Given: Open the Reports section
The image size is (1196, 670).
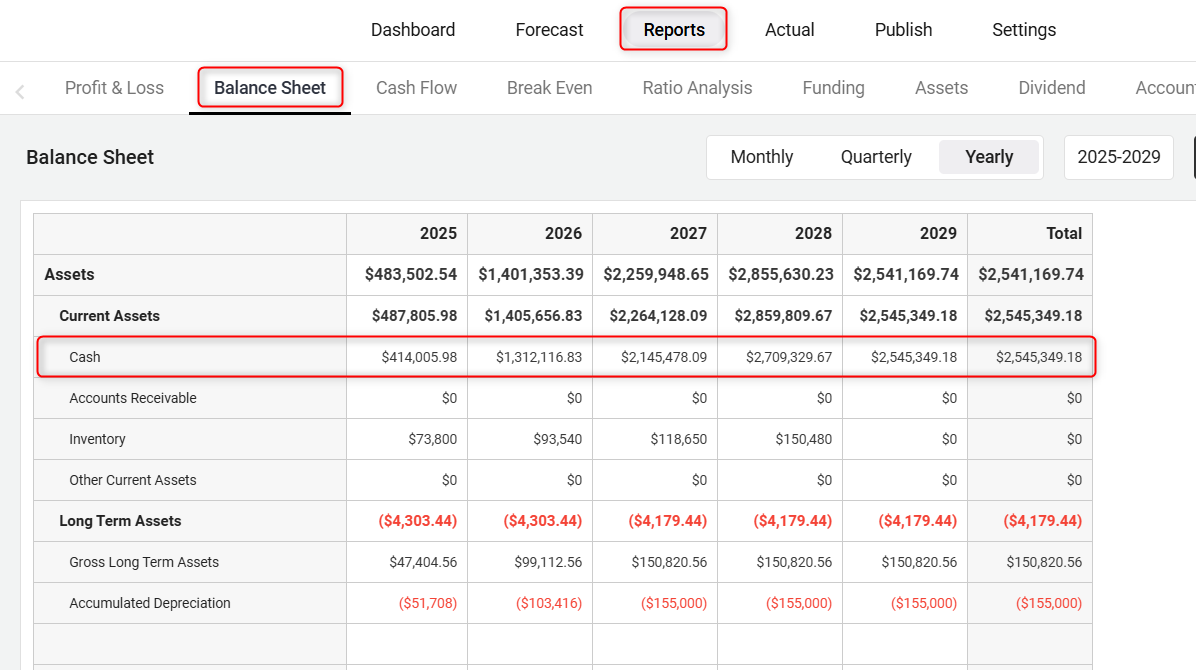Looking at the screenshot, I should [674, 30].
